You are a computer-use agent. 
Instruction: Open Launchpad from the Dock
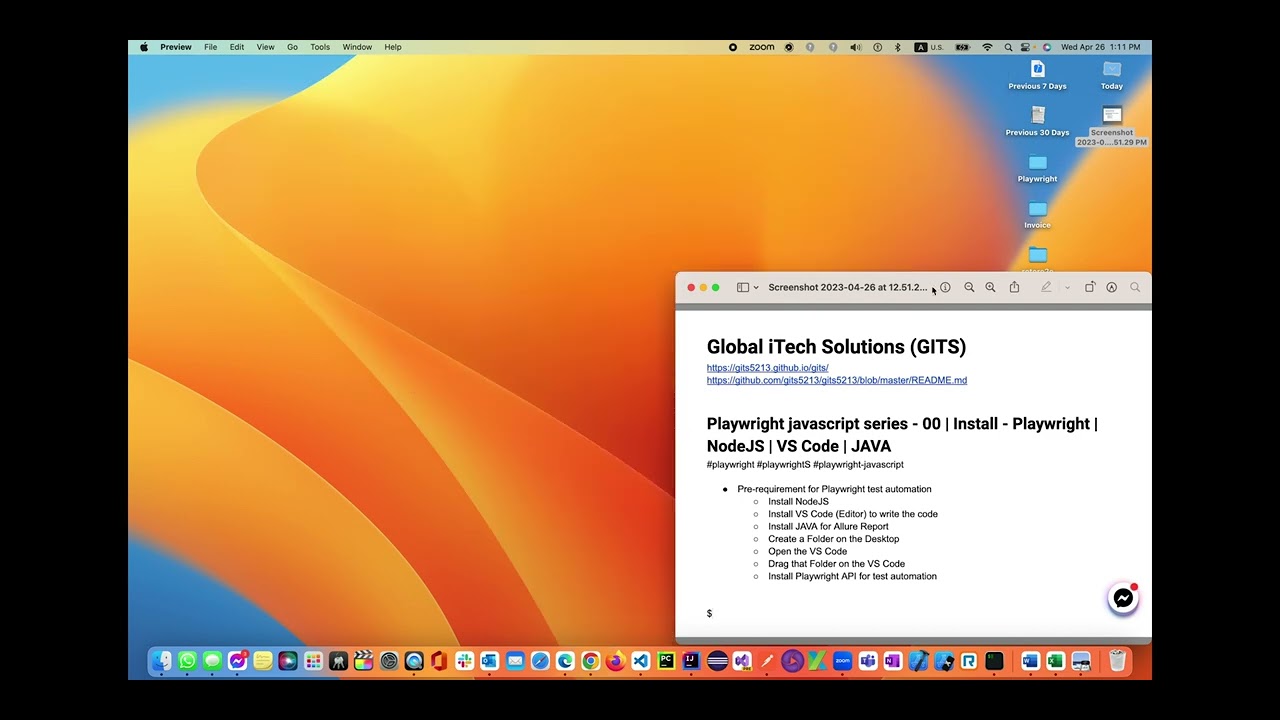pyautogui.click(x=313, y=661)
